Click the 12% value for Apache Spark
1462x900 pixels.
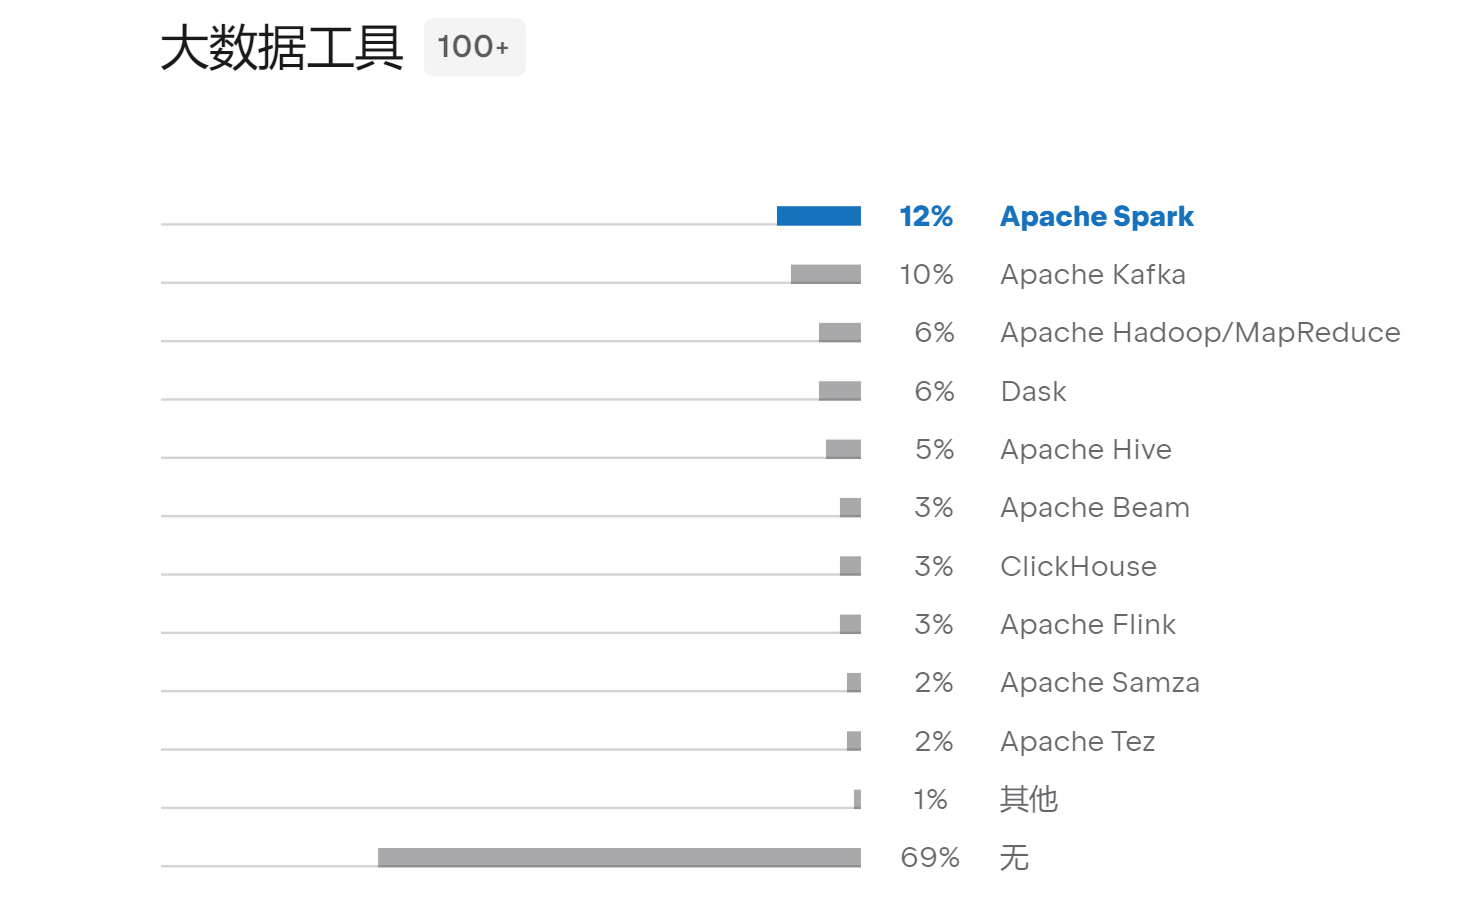point(926,217)
